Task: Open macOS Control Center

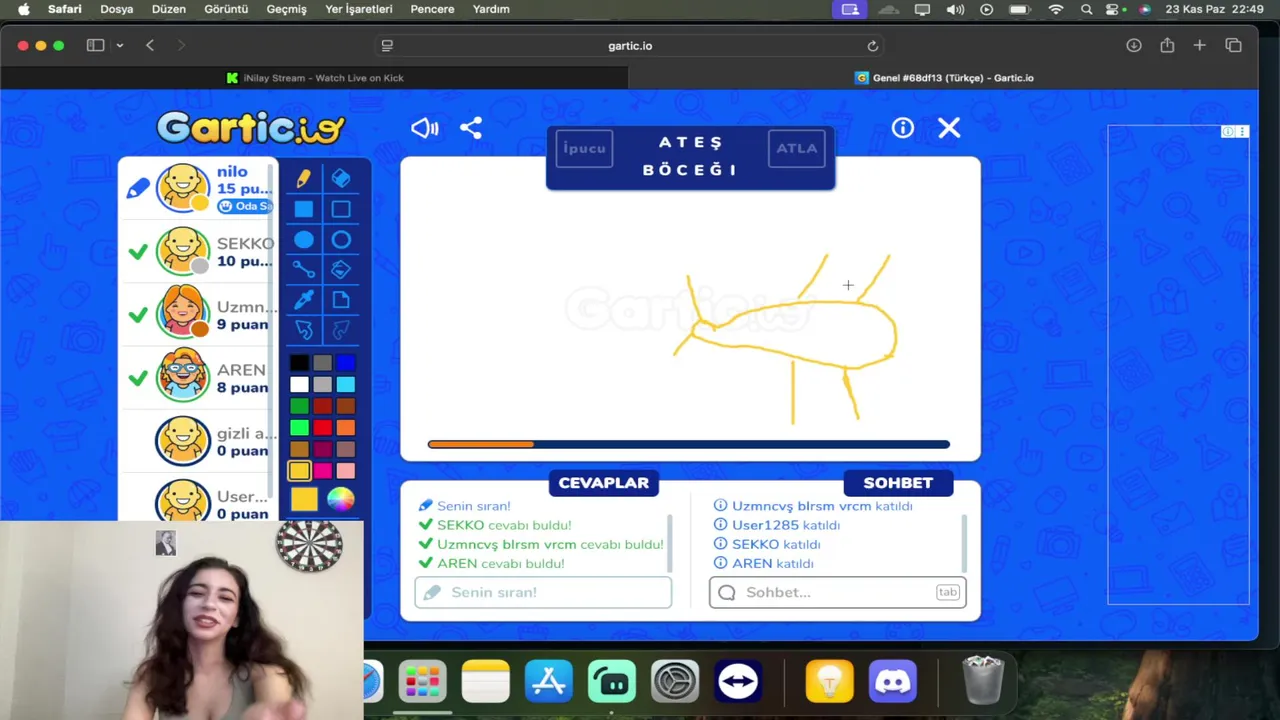Action: tap(1114, 9)
